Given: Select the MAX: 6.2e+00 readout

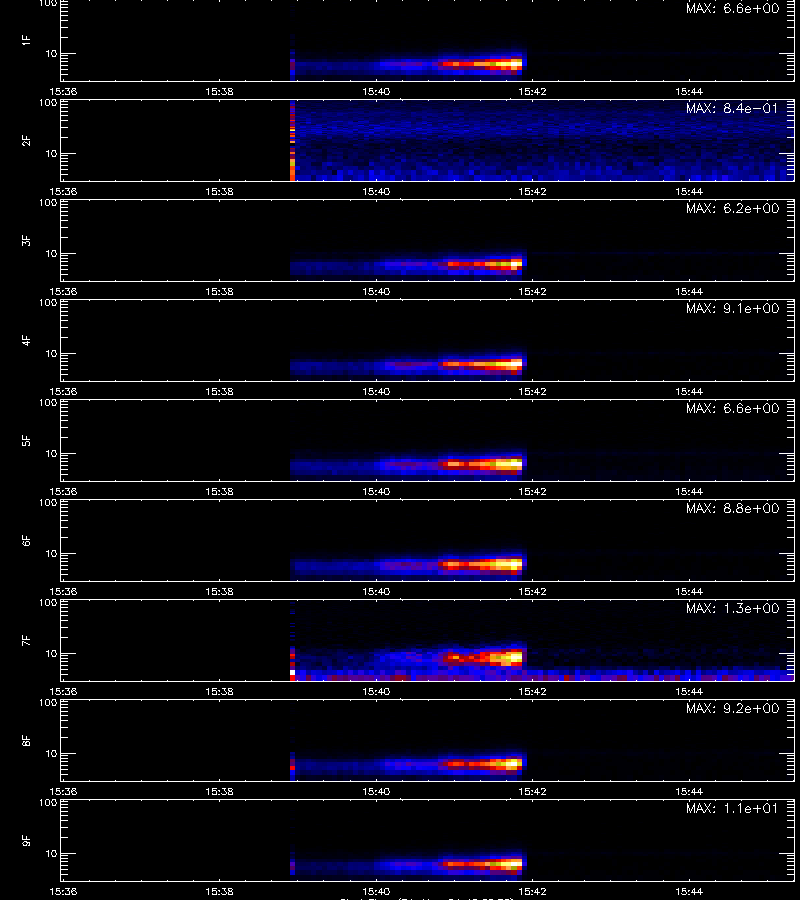Looking at the screenshot, I should (732, 208).
